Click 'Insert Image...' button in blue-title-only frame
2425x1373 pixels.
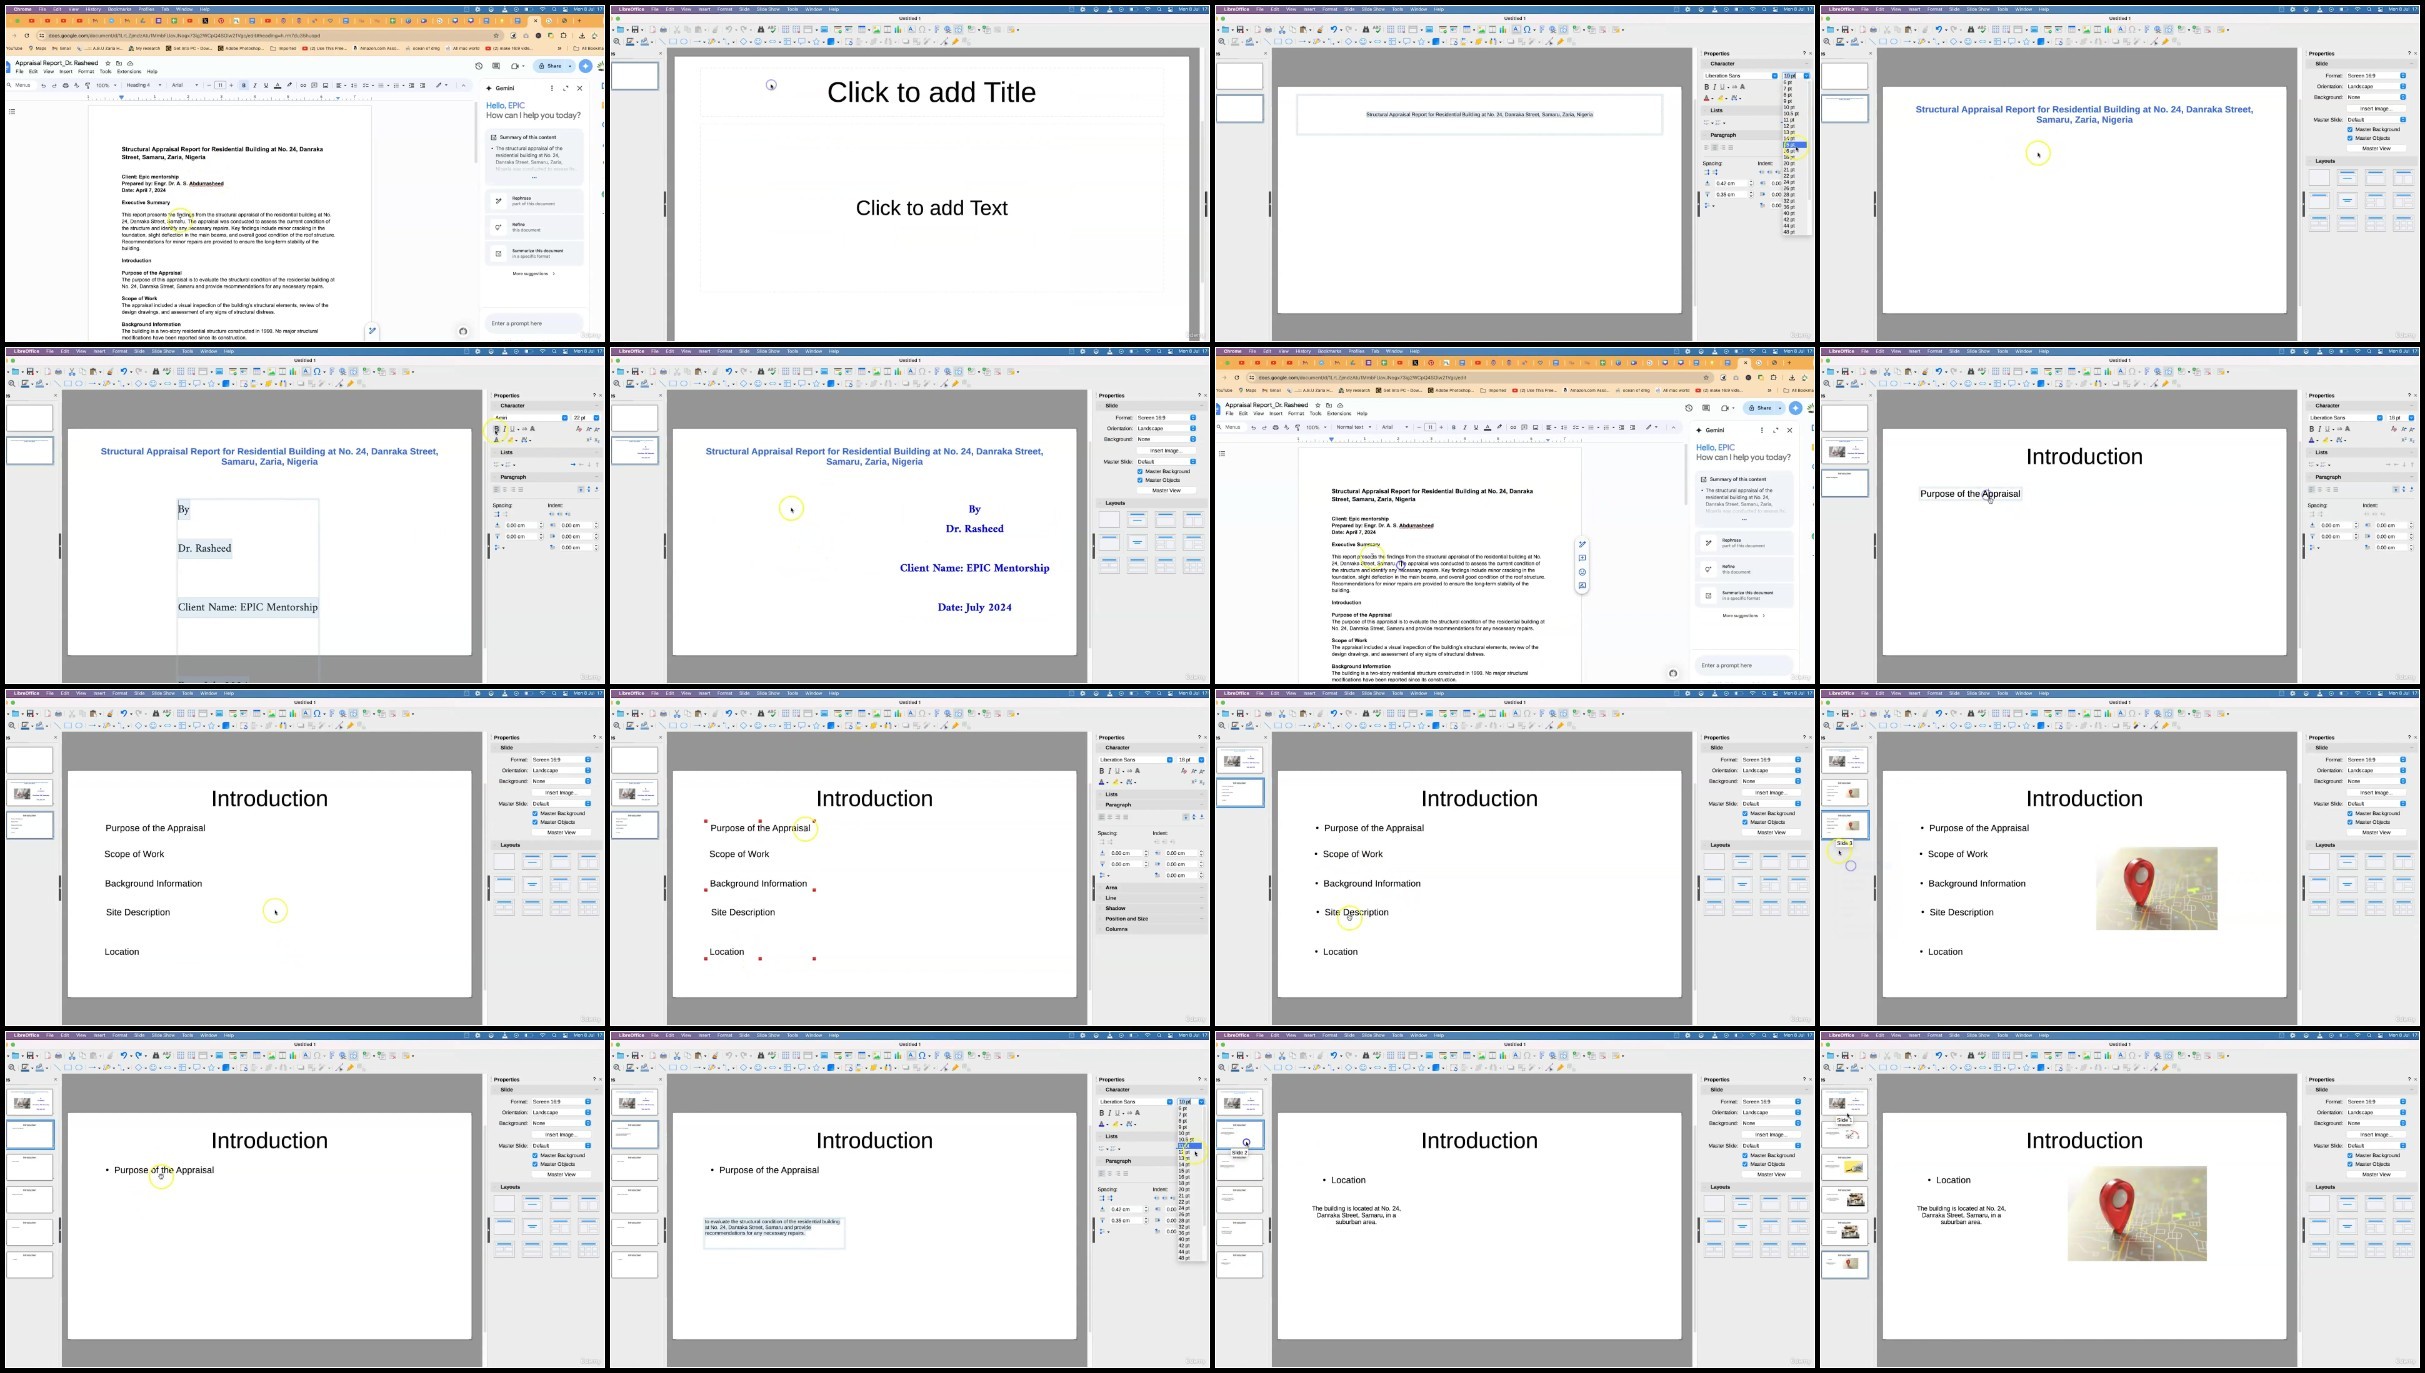pyautogui.click(x=2376, y=109)
